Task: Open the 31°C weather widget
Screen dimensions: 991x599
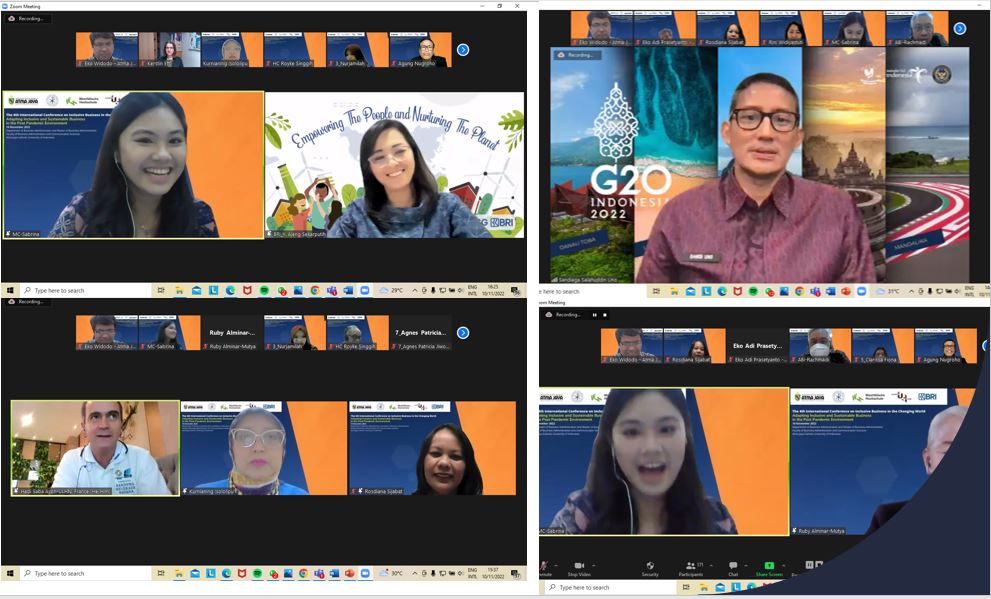Action: [x=888, y=291]
